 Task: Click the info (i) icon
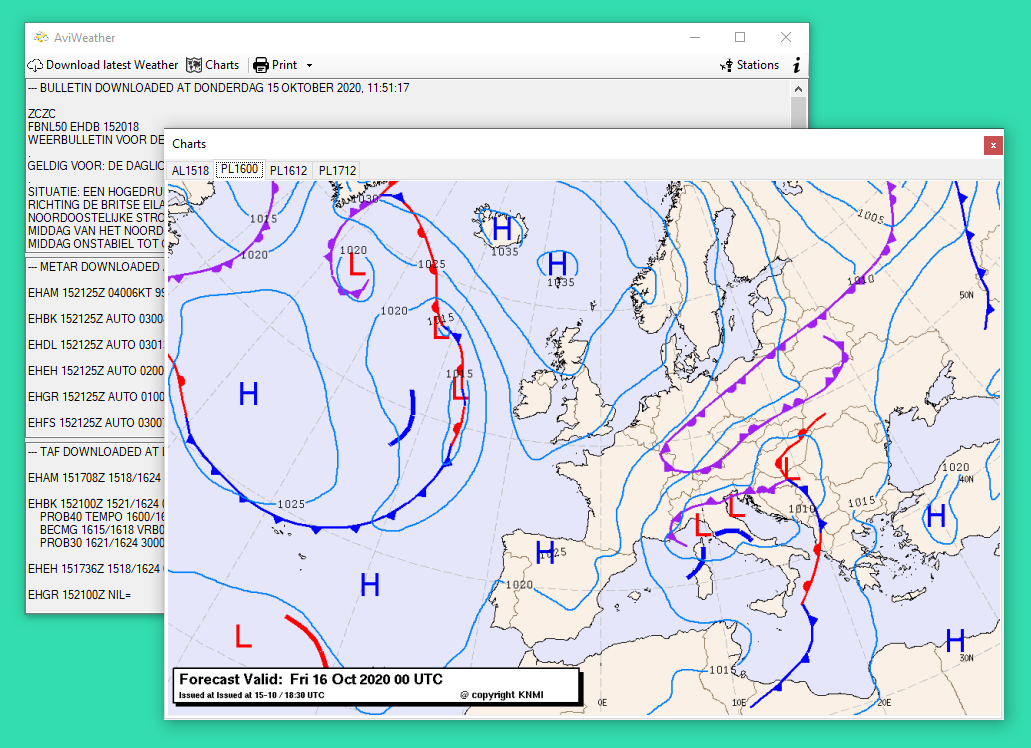click(797, 65)
